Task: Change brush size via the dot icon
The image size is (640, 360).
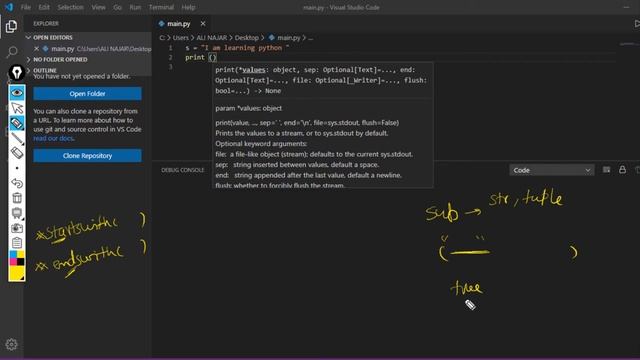Action: click(x=17, y=168)
